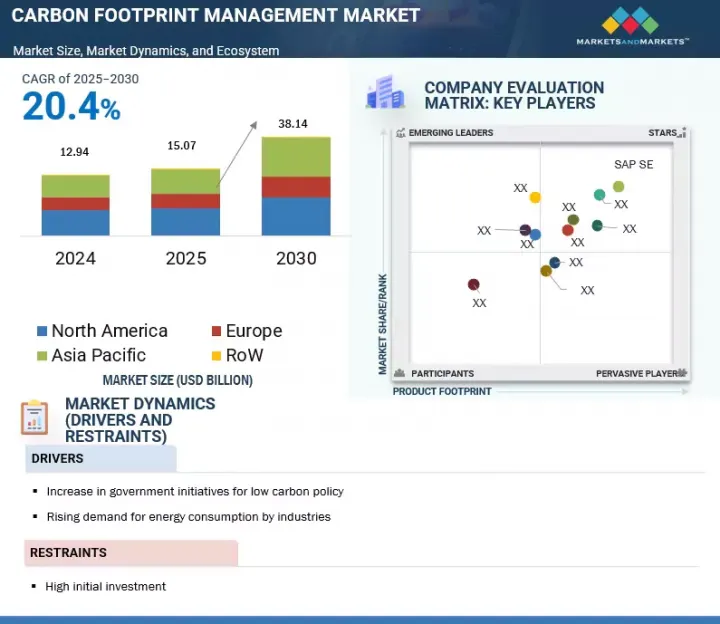Select the SAP SE light green dot

[618, 187]
